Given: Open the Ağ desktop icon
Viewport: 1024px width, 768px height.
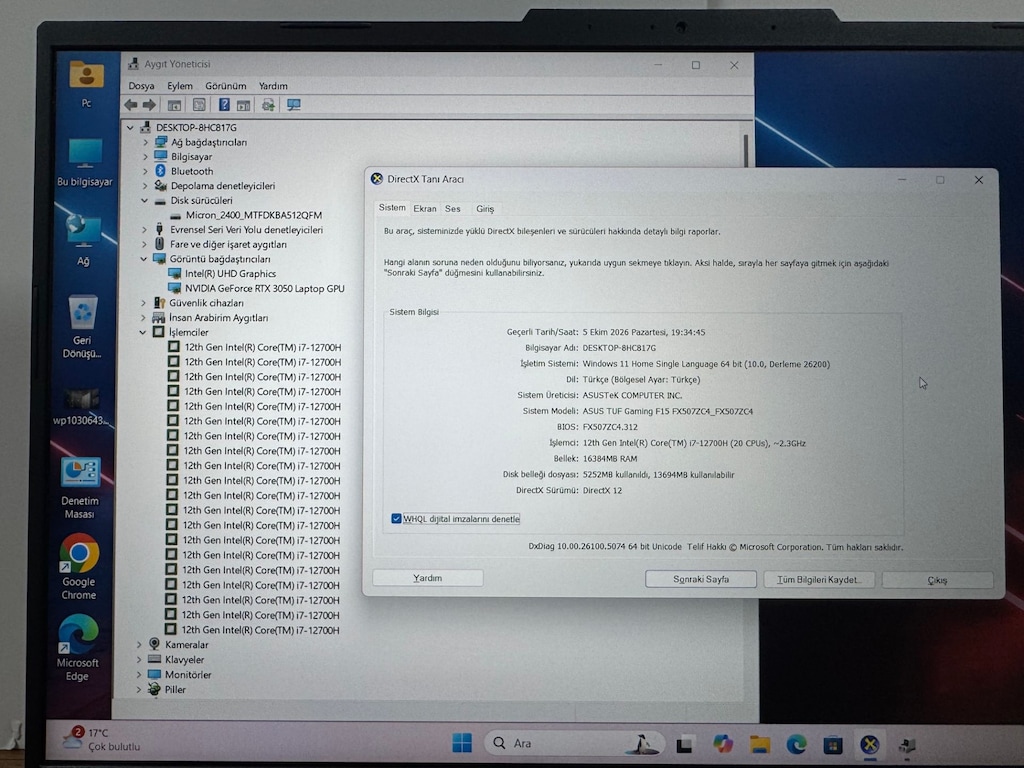Looking at the screenshot, I should coord(84,240).
